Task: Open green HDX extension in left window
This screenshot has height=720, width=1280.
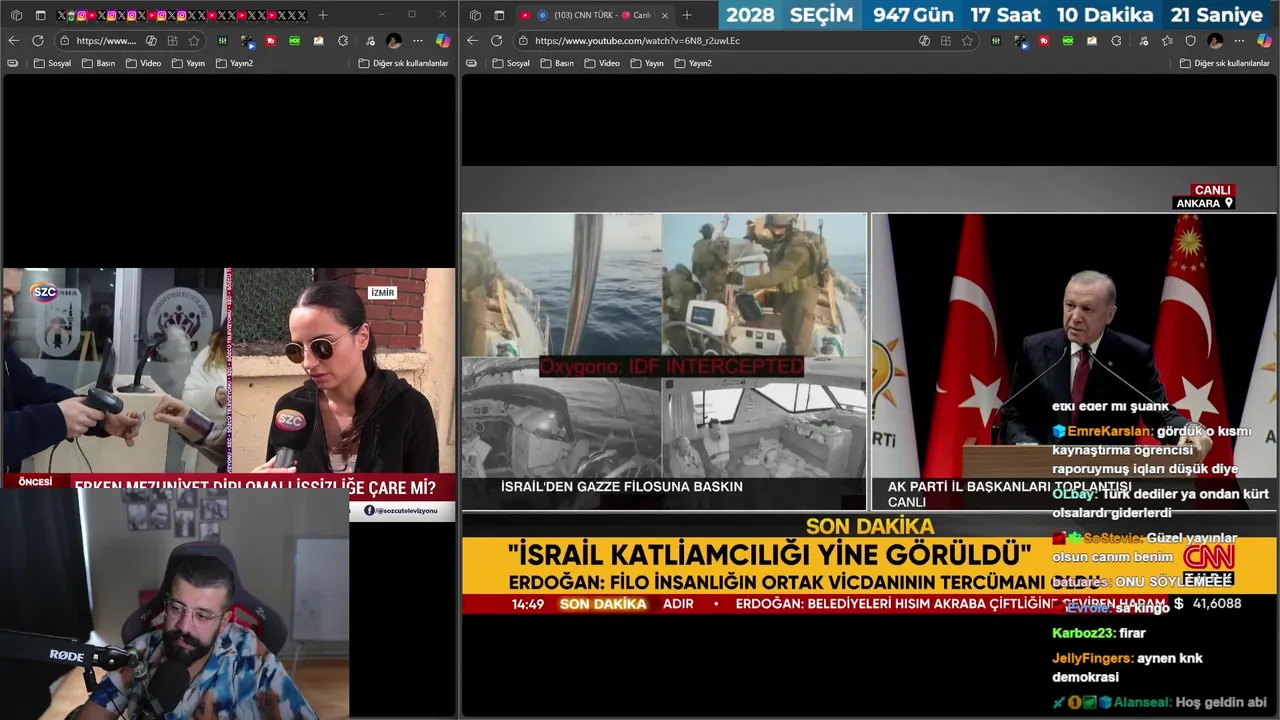Action: 294,41
